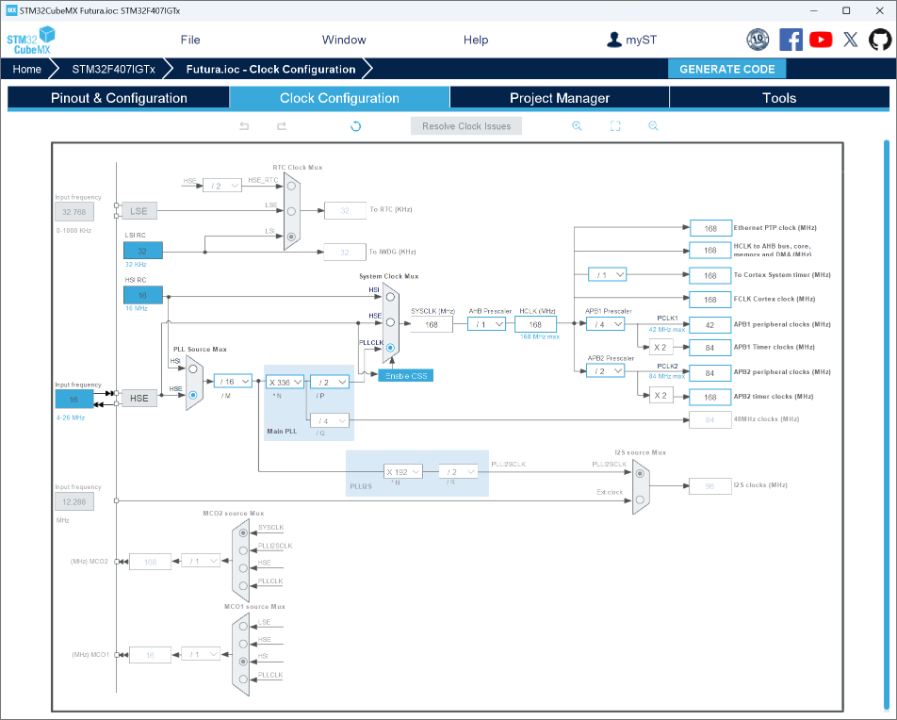Click the Futura.ioc - Clock Configuration breadcrumb

271,69
